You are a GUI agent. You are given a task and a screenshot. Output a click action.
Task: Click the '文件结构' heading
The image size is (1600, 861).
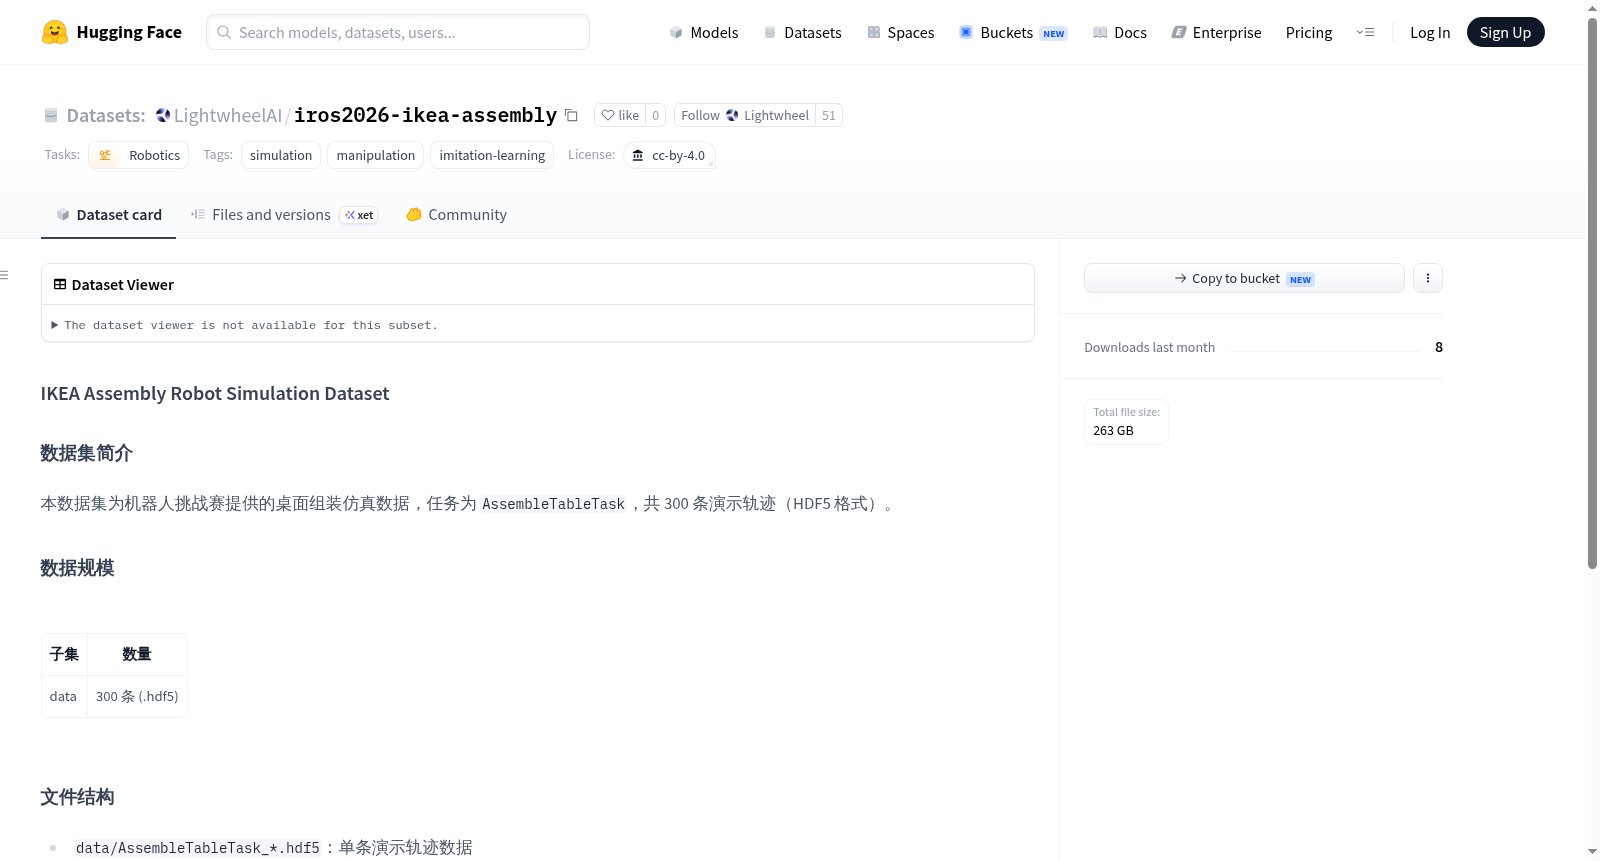pos(78,797)
